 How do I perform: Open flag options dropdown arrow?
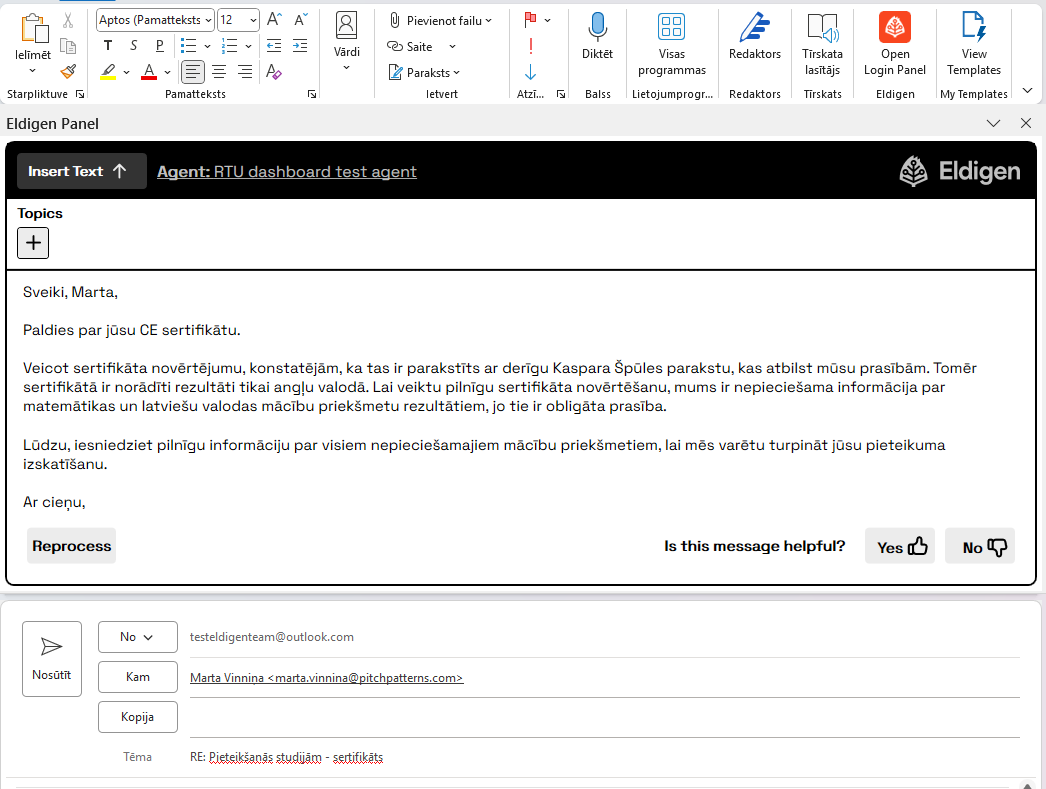[548, 21]
